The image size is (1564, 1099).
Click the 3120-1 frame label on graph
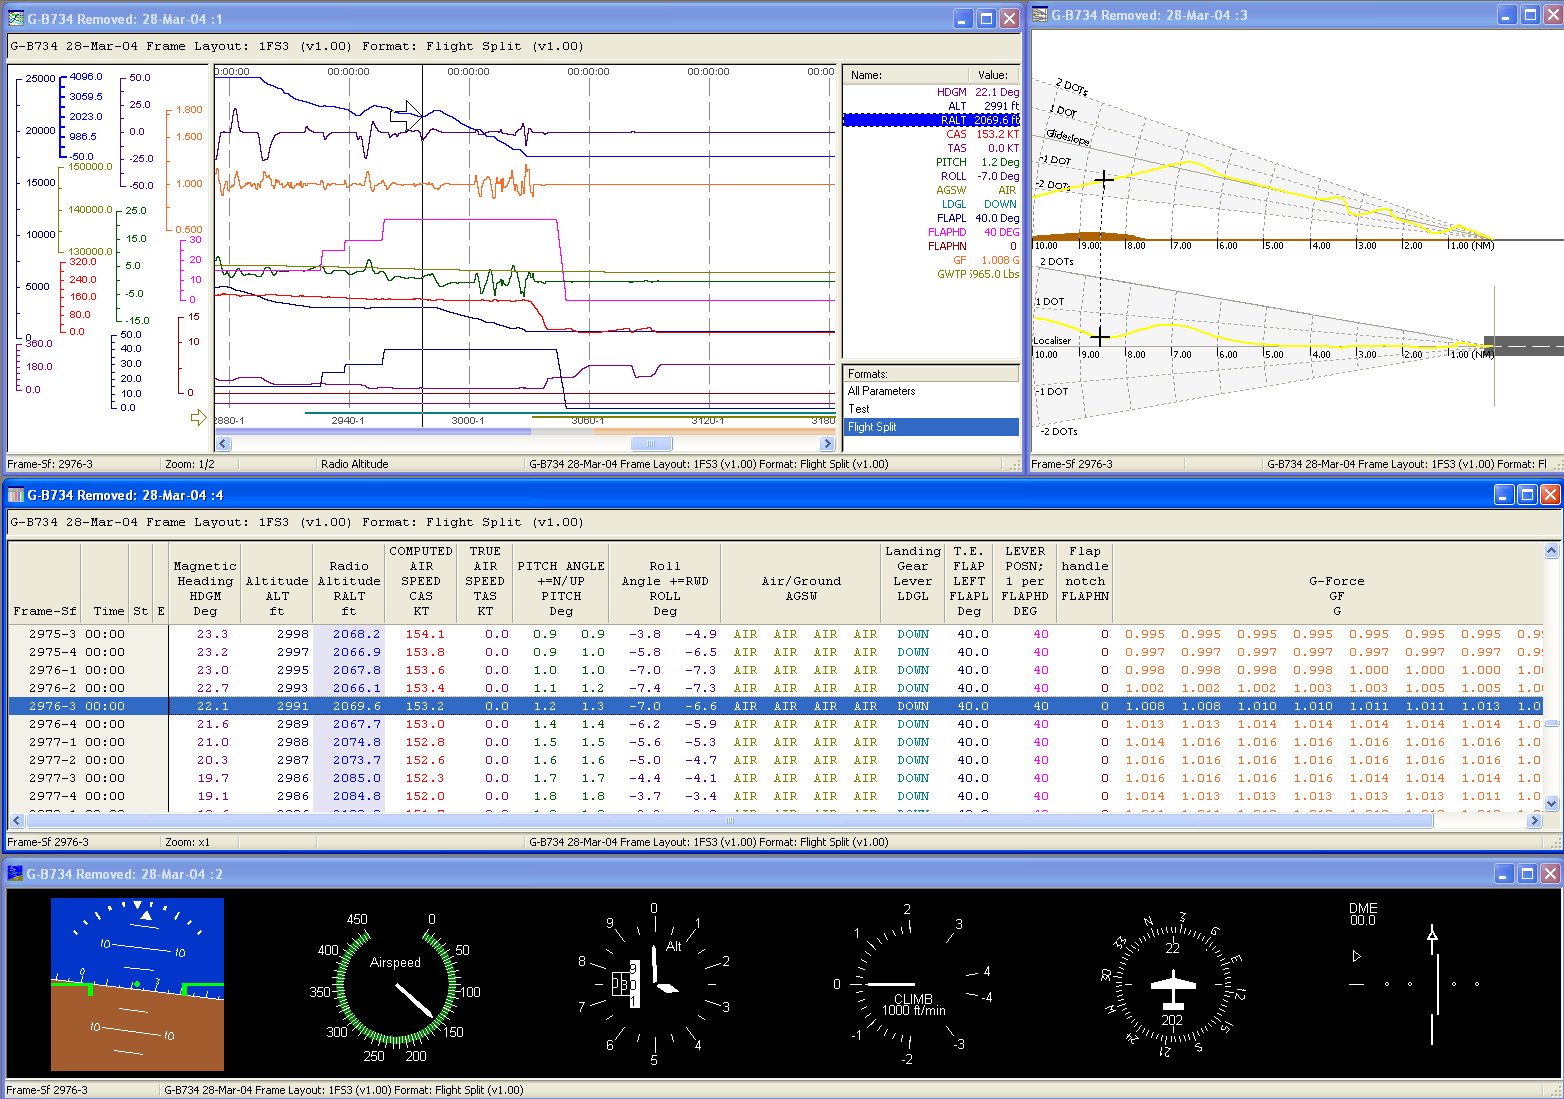click(x=708, y=421)
